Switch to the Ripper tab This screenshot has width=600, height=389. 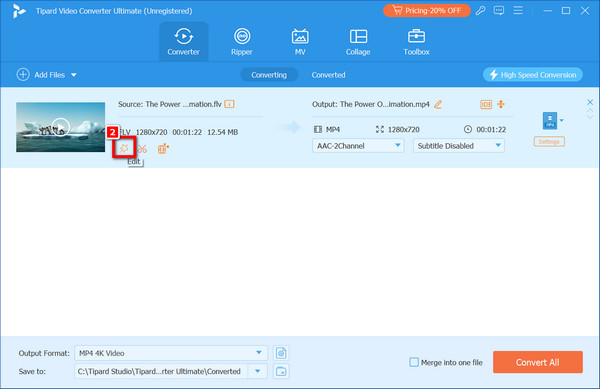coord(241,42)
